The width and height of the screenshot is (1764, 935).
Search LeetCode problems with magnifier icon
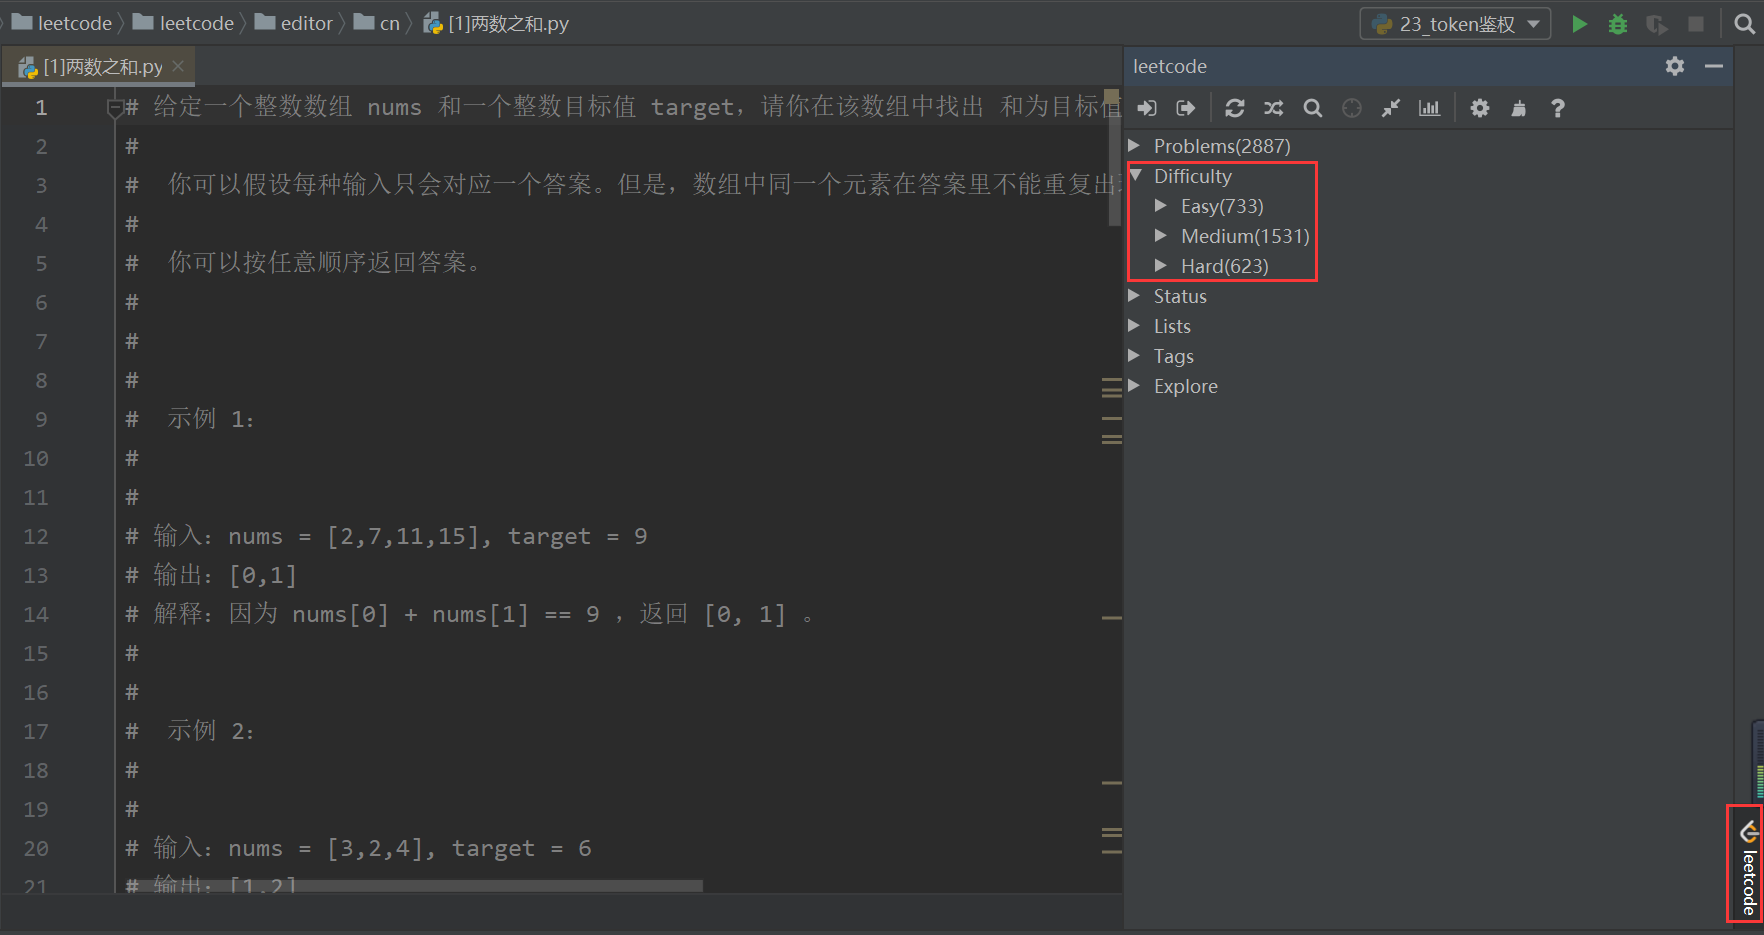[1312, 108]
